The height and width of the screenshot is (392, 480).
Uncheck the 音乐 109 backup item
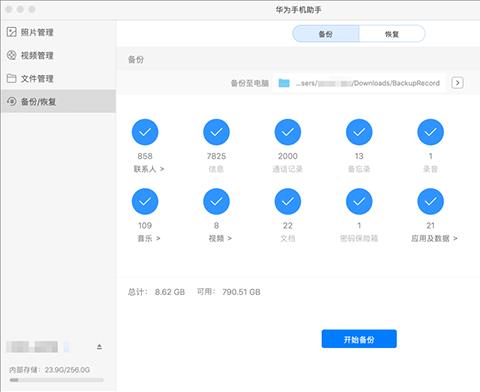(x=145, y=201)
